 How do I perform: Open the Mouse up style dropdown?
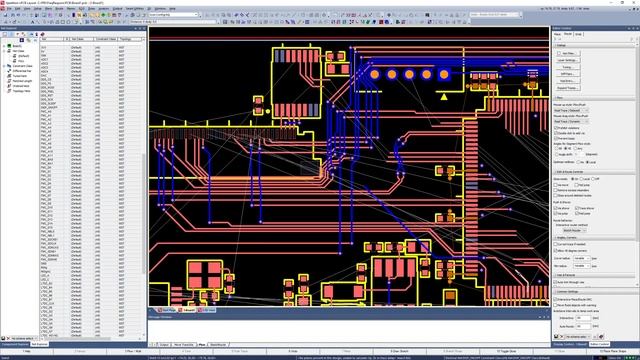point(571,111)
